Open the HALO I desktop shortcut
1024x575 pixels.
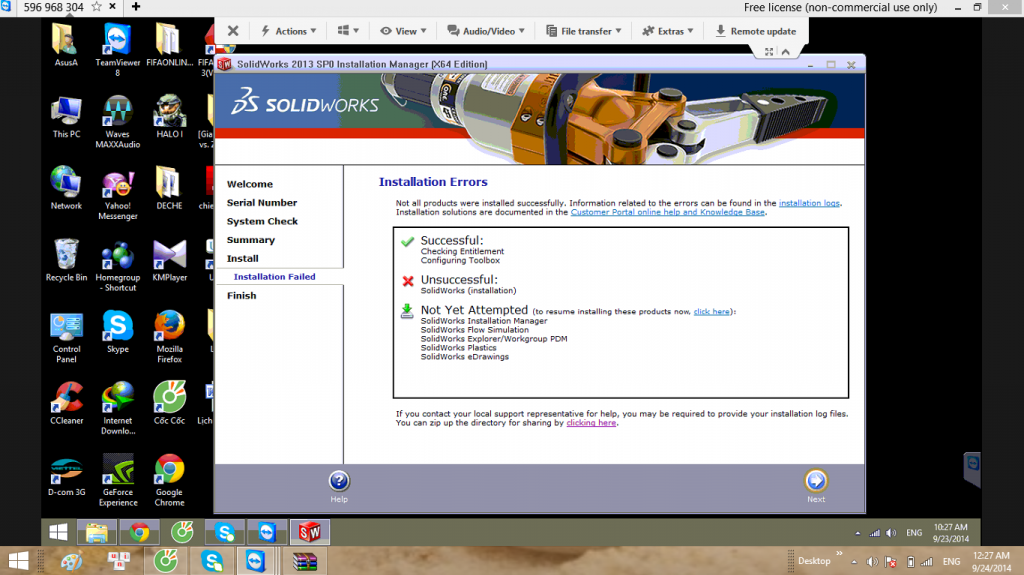pyautogui.click(x=169, y=117)
